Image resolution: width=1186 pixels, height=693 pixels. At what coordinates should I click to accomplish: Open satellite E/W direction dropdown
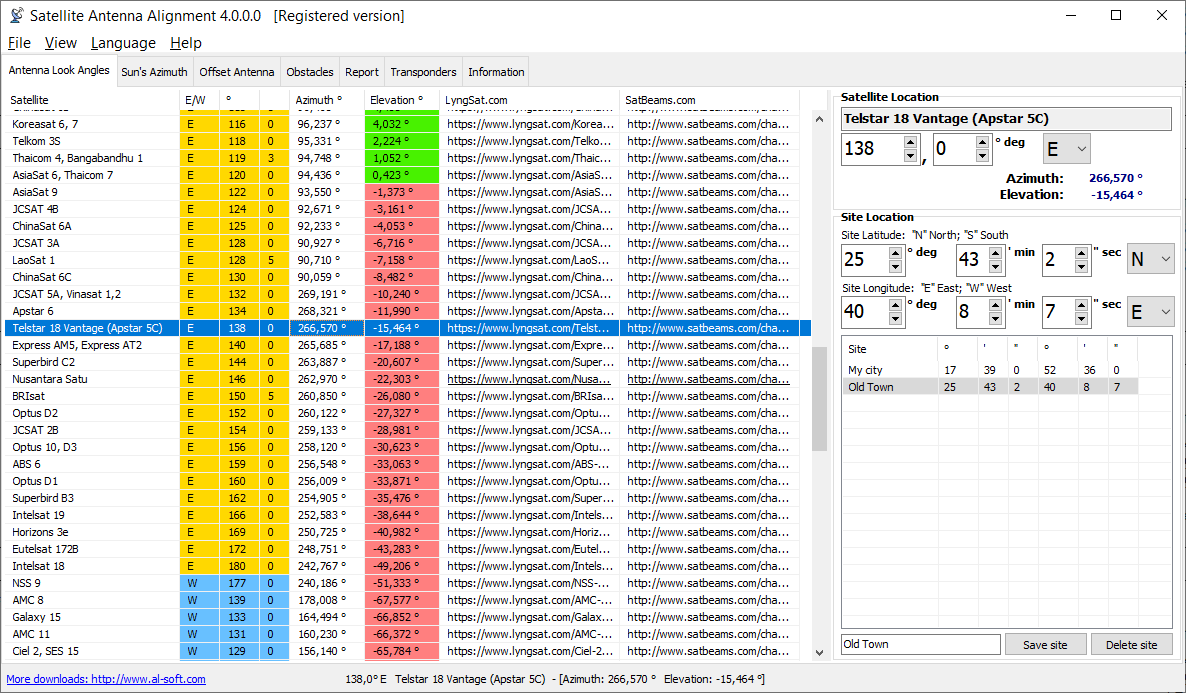[1066, 150]
